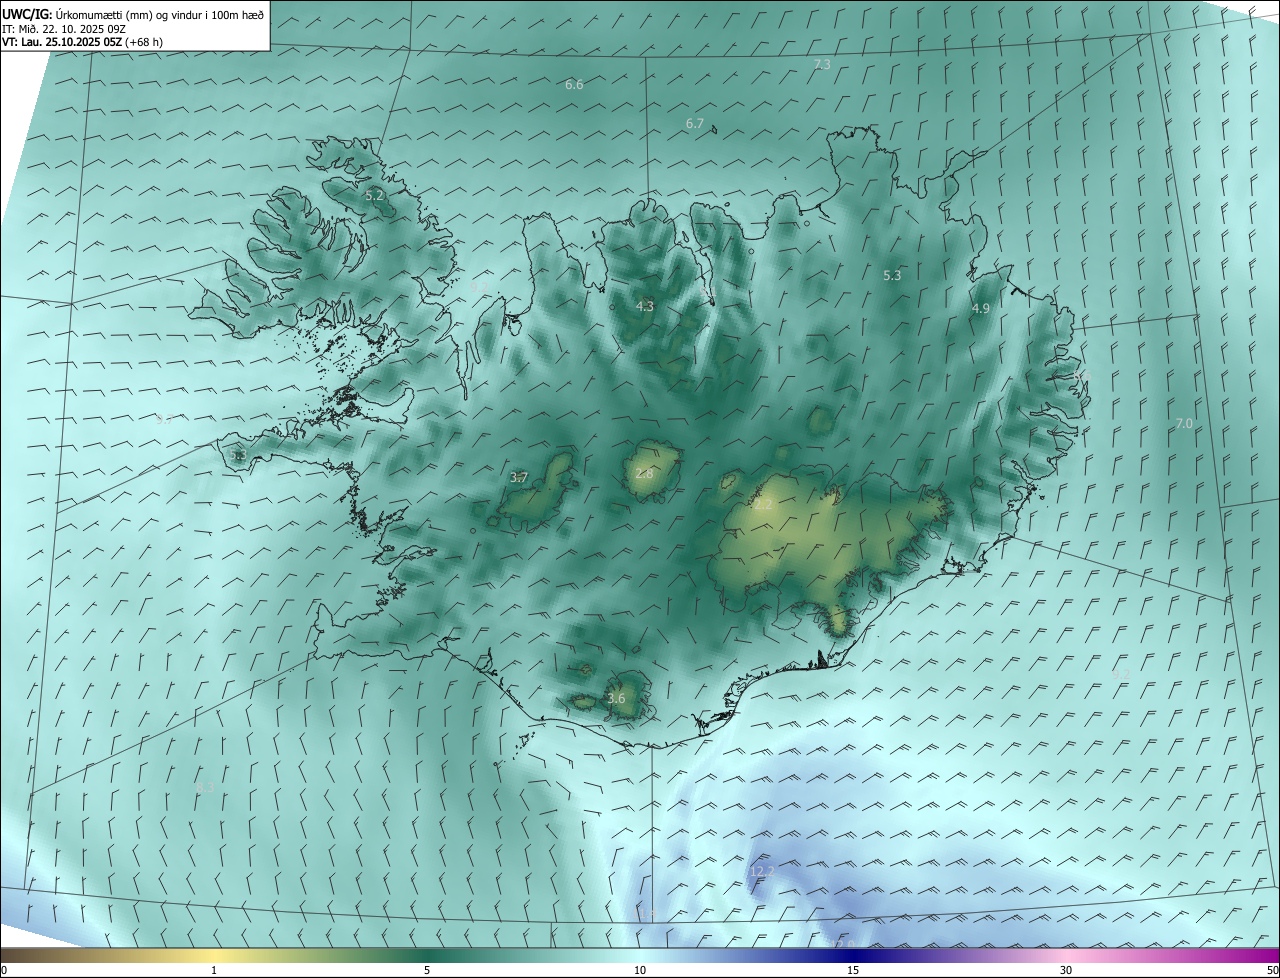Click the faint 8.3 value southwest of Iceland
This screenshot has height=978, width=1280.
(206, 789)
